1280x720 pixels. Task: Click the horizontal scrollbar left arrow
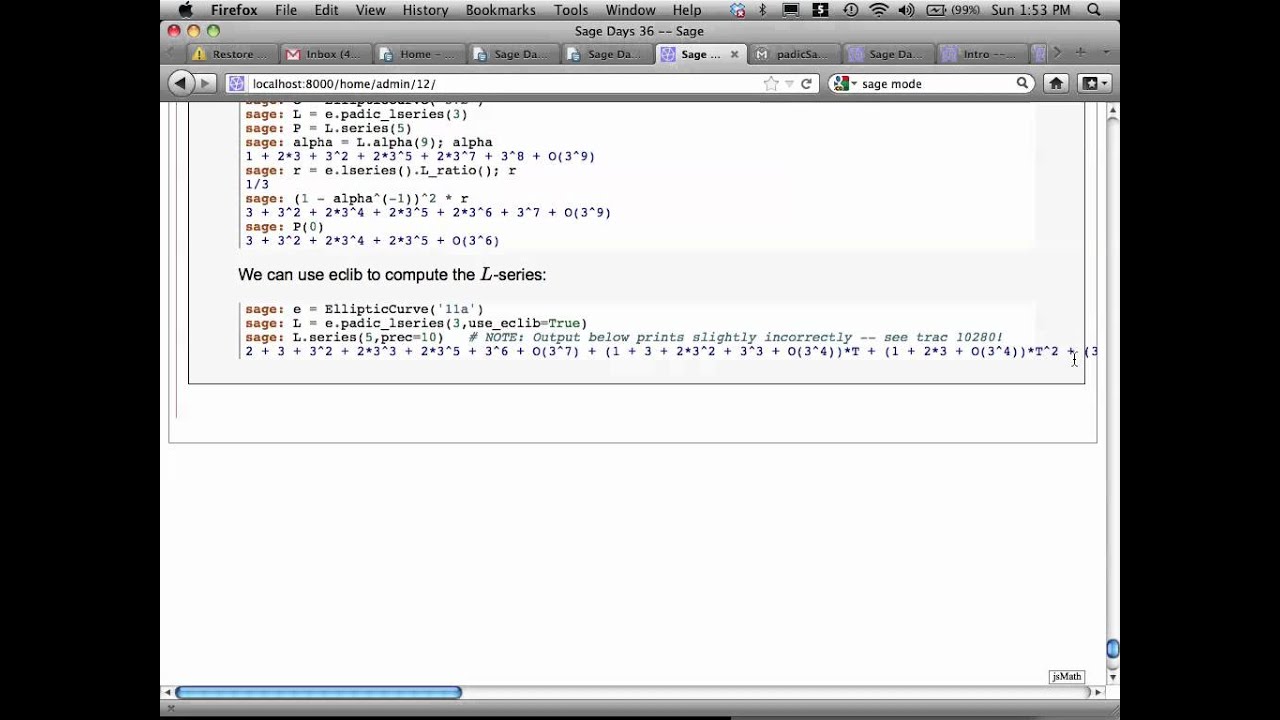[x=168, y=692]
